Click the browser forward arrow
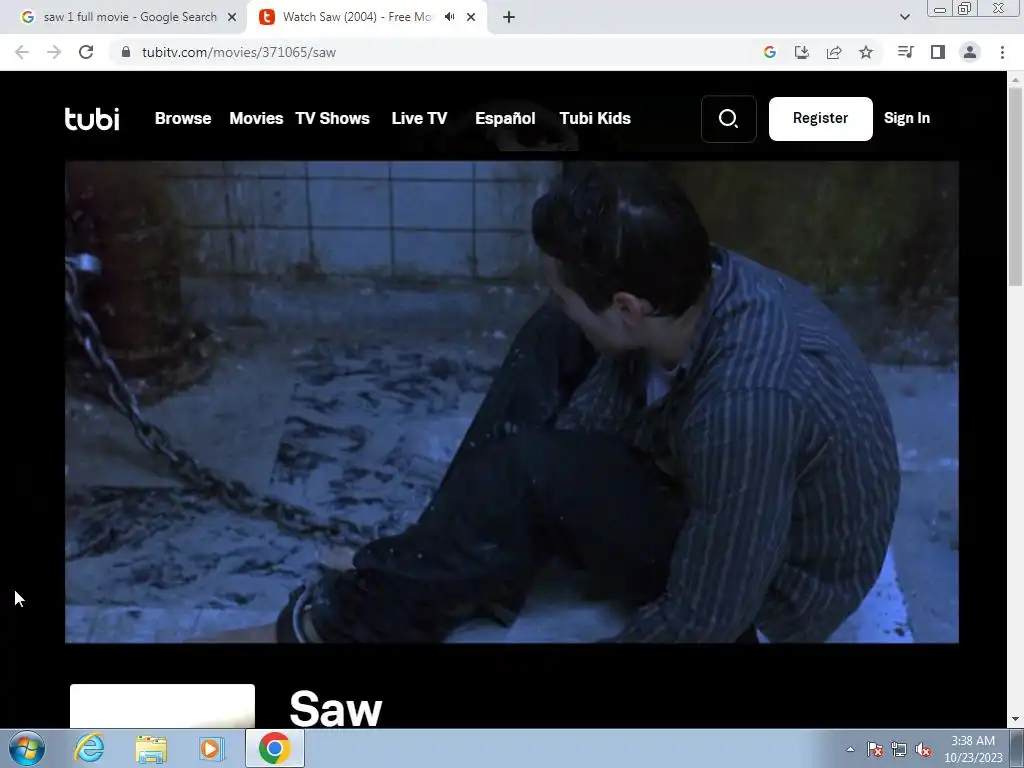1024x768 pixels. 54,52
